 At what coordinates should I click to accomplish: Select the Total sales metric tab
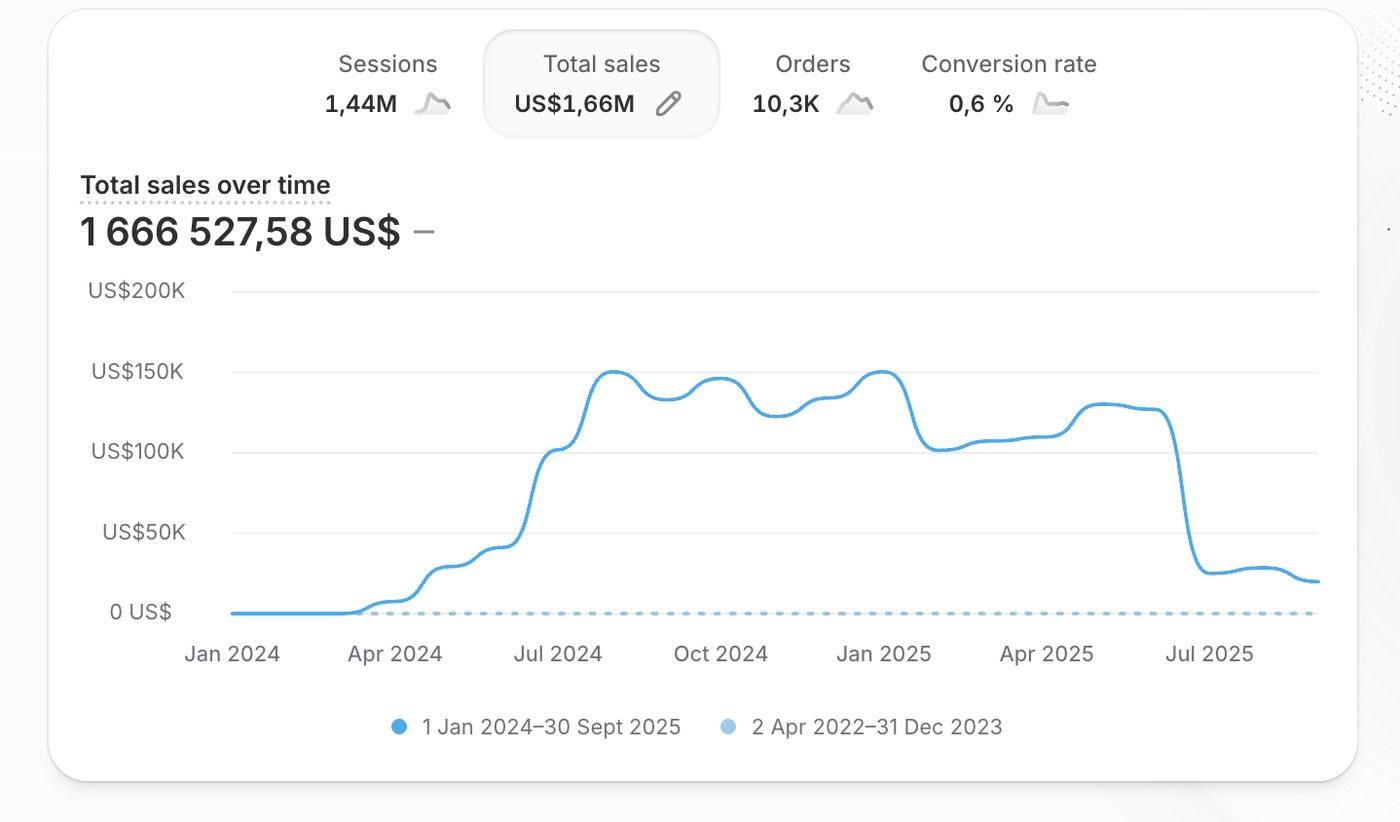coord(601,84)
